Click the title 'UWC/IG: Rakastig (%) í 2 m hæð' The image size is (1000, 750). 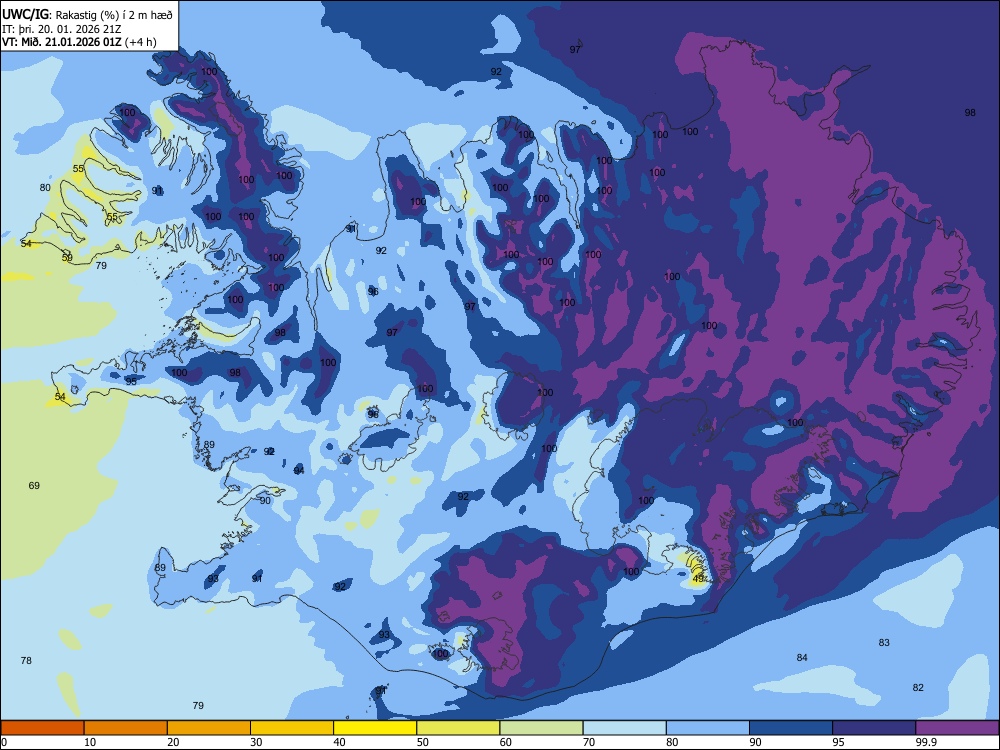(87, 15)
